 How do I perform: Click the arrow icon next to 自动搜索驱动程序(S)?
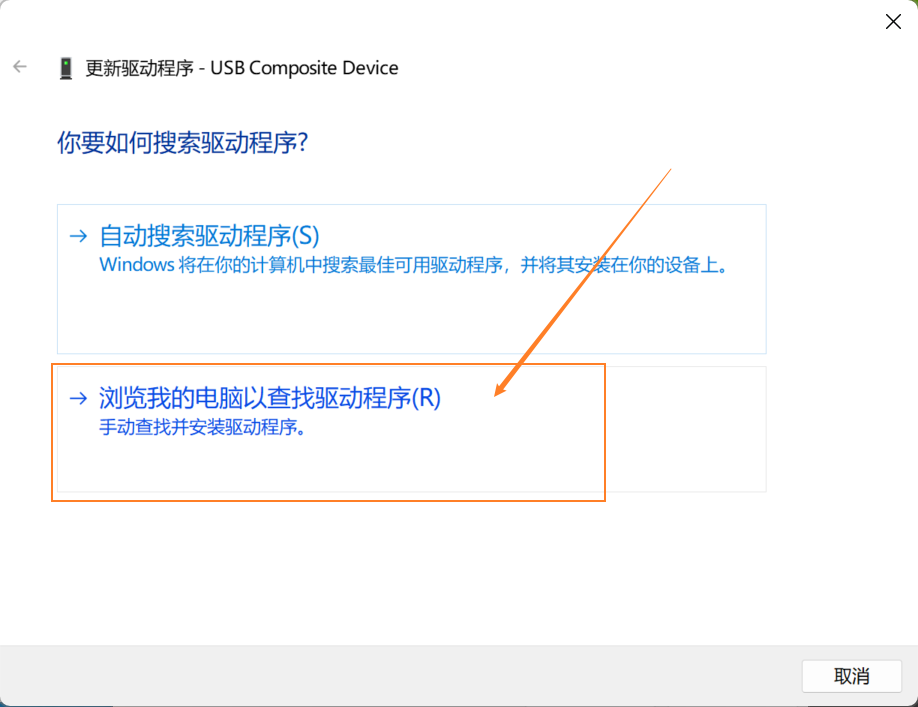[x=78, y=236]
